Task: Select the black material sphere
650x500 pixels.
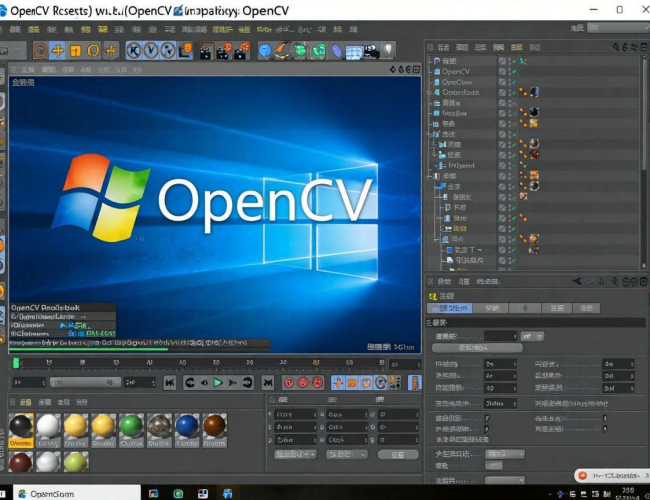Action: click(x=21, y=426)
